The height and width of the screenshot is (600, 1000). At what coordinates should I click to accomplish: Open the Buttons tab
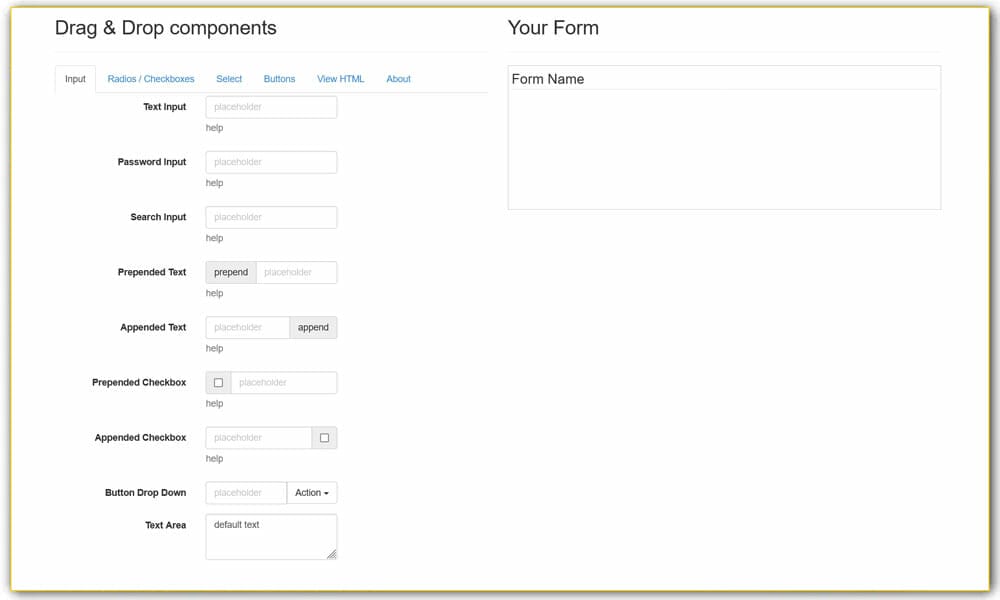point(279,79)
